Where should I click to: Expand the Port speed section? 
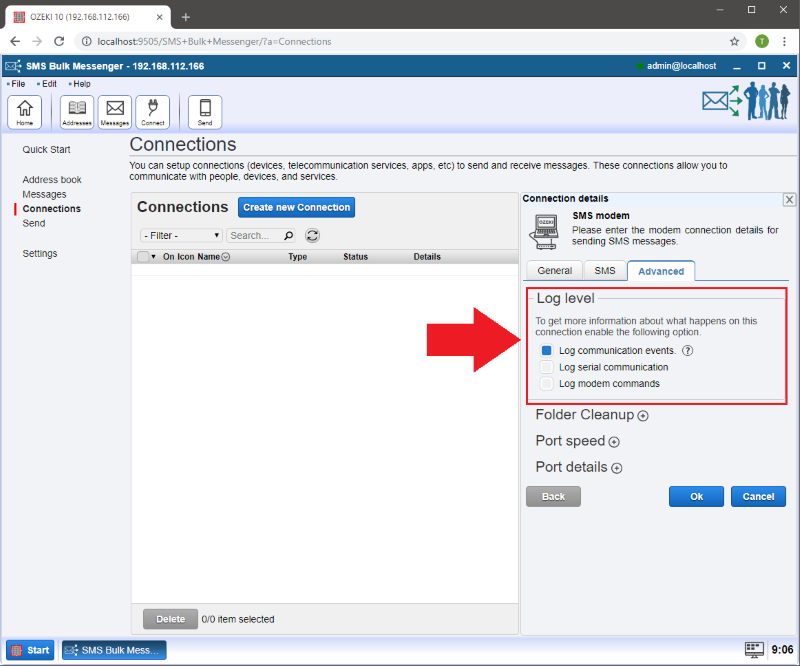pos(614,442)
